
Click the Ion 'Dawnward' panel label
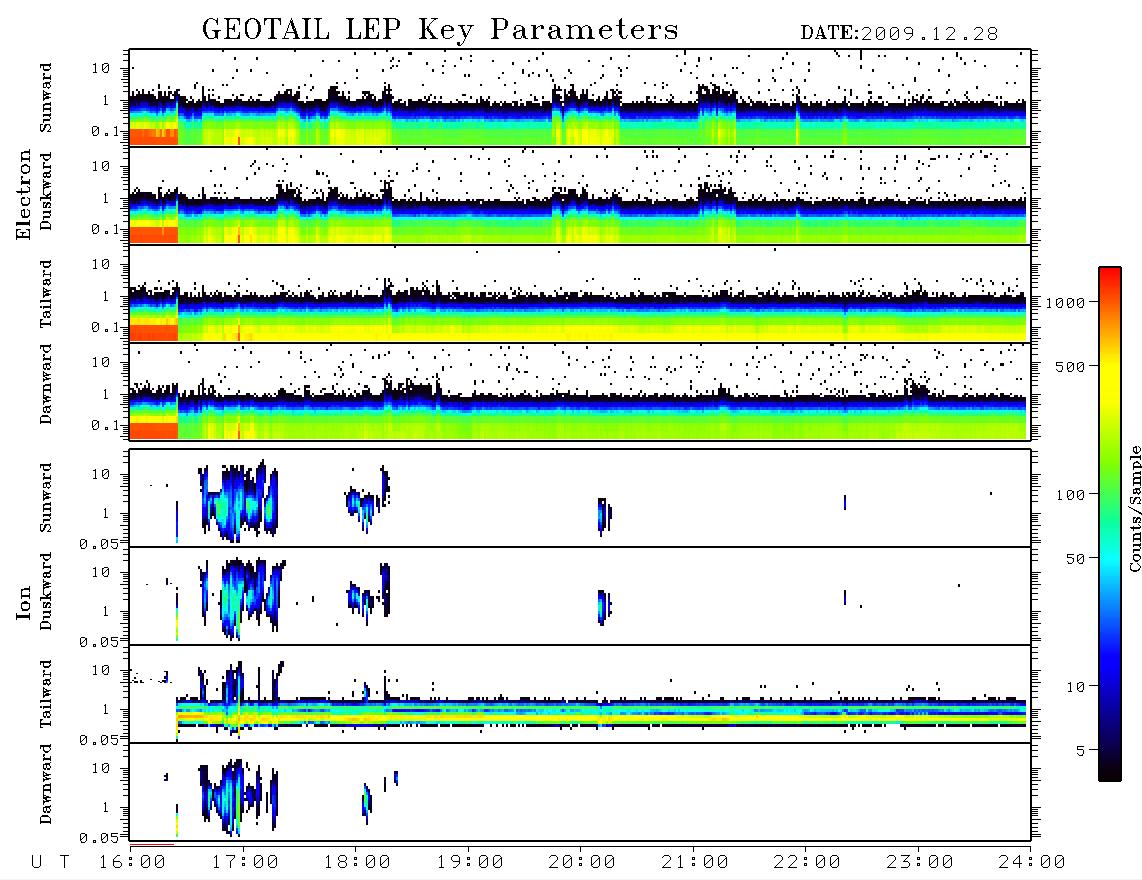pyautogui.click(x=46, y=784)
